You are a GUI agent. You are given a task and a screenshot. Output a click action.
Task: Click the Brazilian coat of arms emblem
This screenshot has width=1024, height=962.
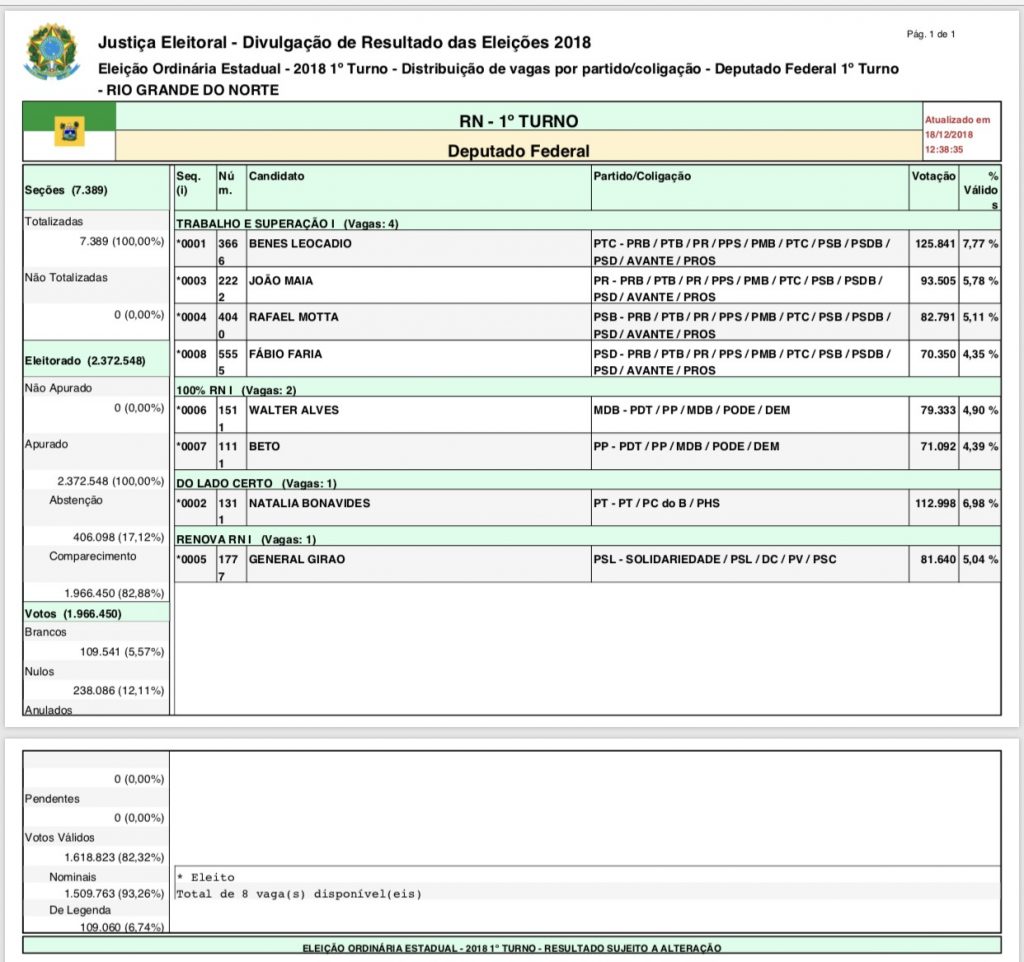click(x=52, y=52)
